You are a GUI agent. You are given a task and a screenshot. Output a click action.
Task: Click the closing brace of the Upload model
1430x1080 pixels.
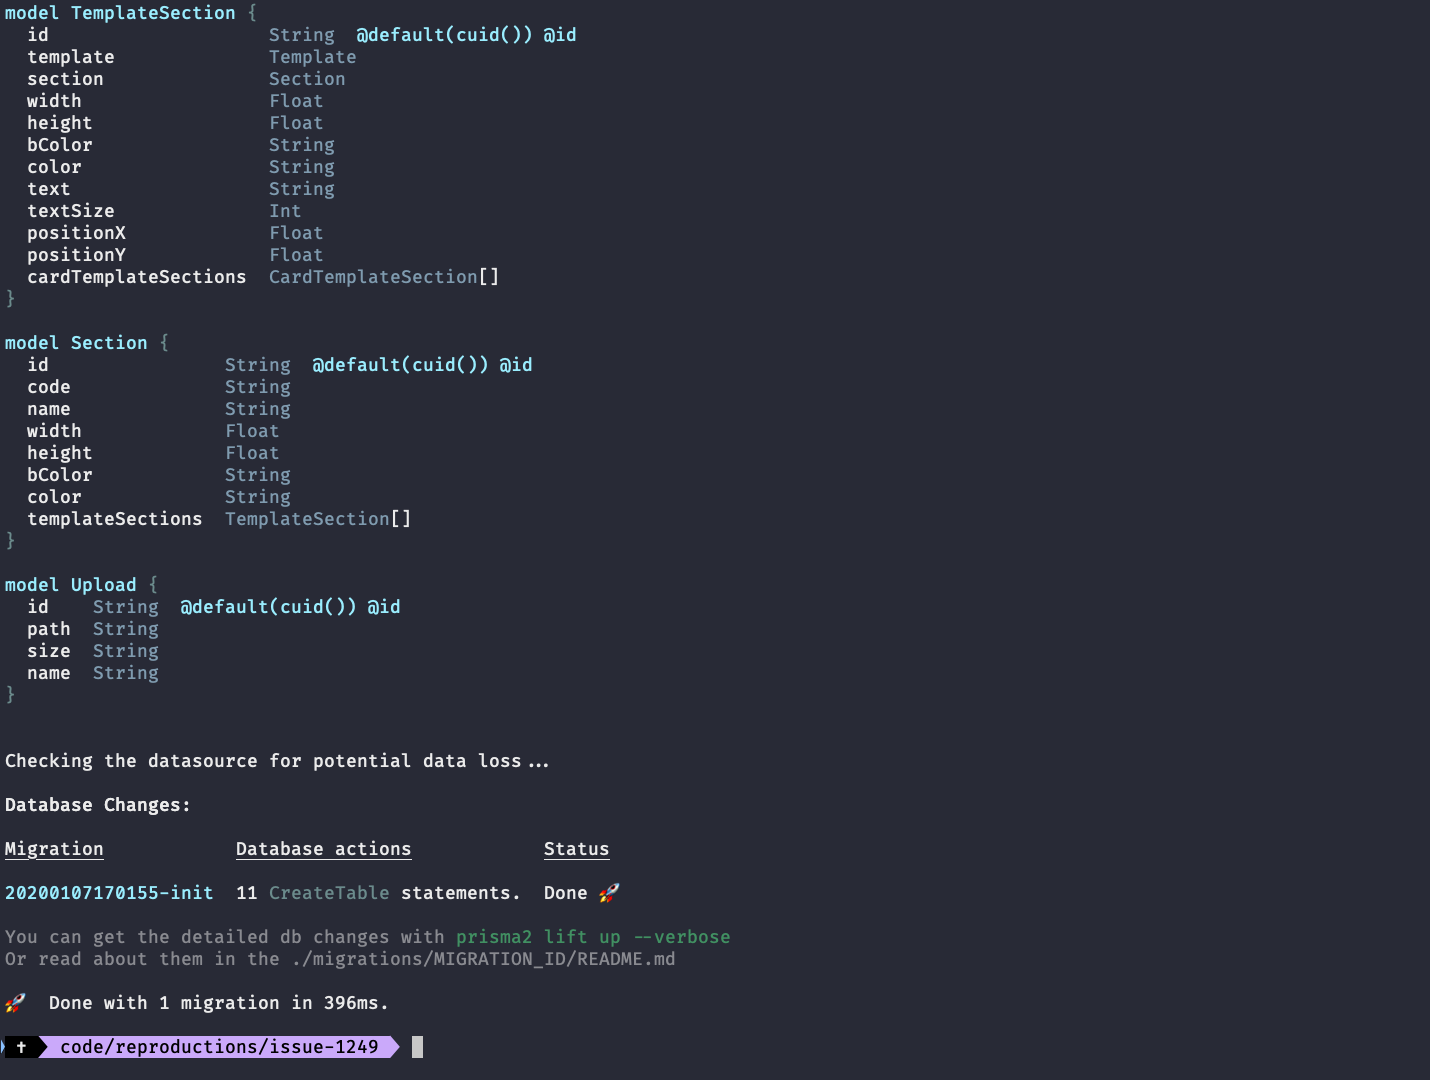point(10,694)
